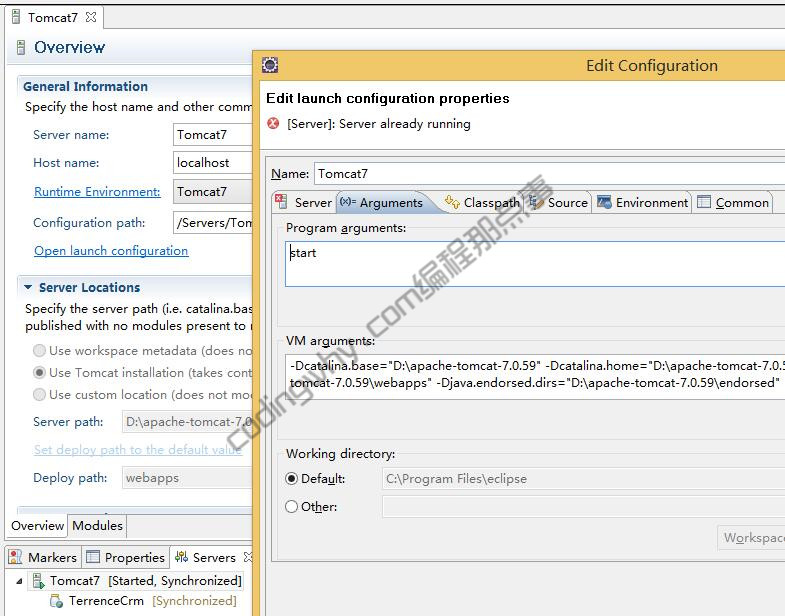The width and height of the screenshot is (785, 616).
Task: Click the Tomcat7 started server icon in Servers view
Action: click(x=39, y=581)
